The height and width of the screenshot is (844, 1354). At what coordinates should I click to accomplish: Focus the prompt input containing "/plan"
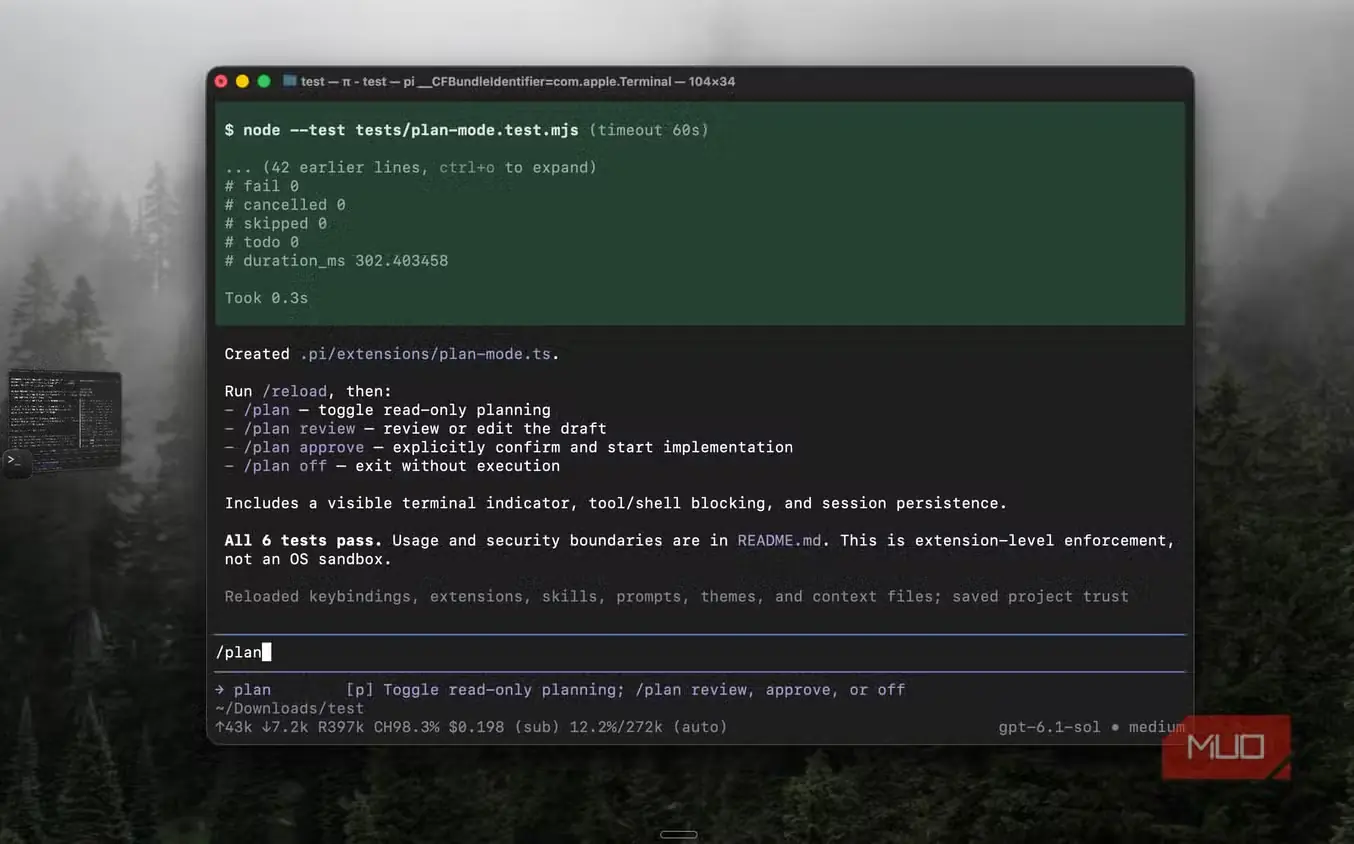[x=700, y=652]
